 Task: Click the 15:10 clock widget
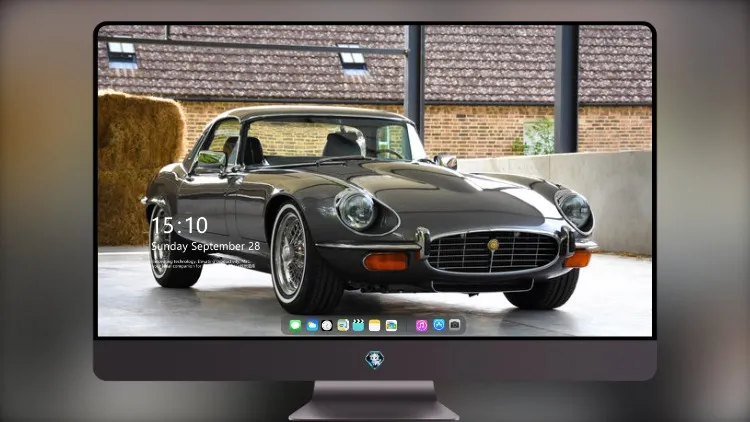(x=179, y=225)
